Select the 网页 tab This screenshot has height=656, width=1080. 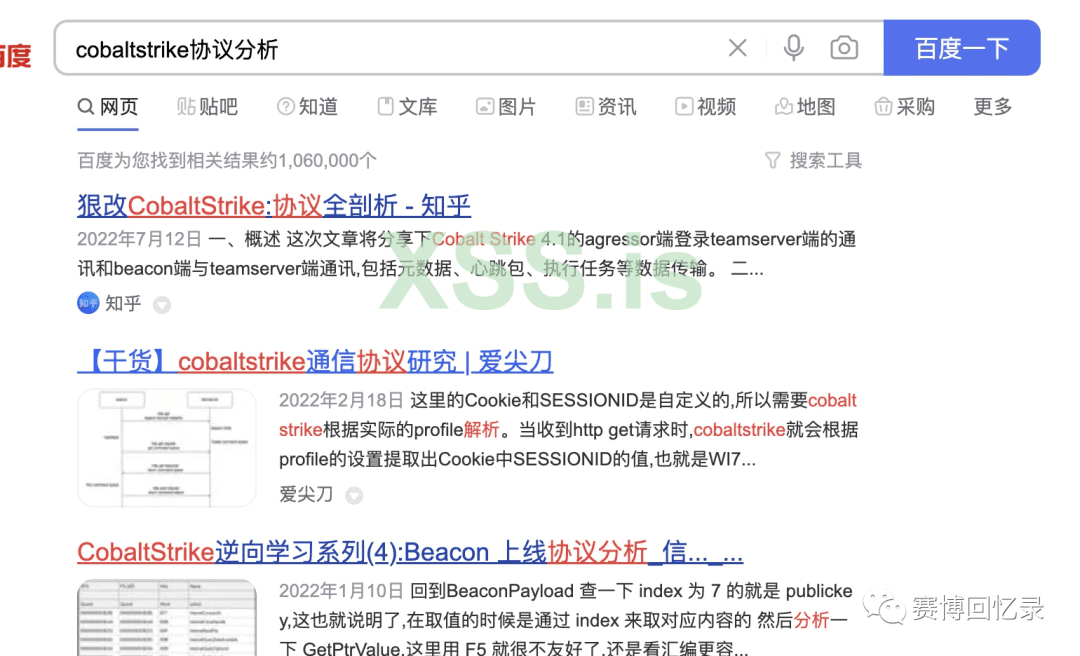click(x=108, y=107)
